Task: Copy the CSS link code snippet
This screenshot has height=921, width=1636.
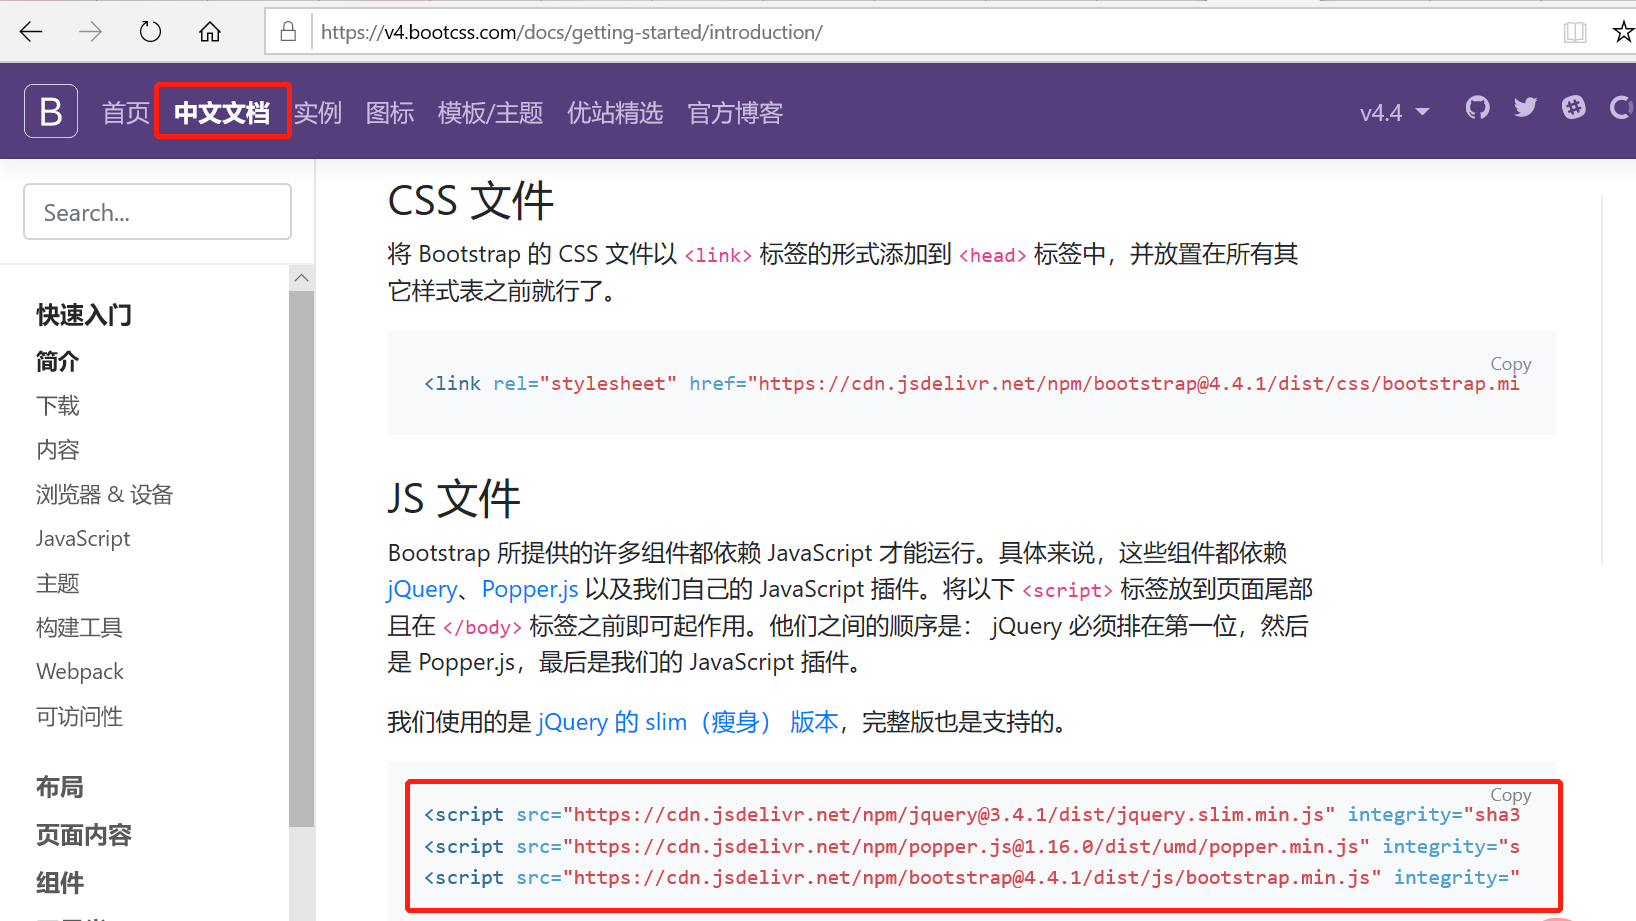Action: pyautogui.click(x=1510, y=364)
